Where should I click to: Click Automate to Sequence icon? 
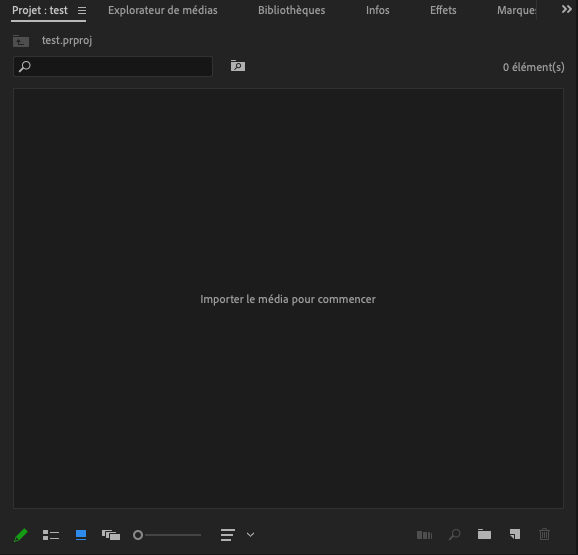pos(424,535)
